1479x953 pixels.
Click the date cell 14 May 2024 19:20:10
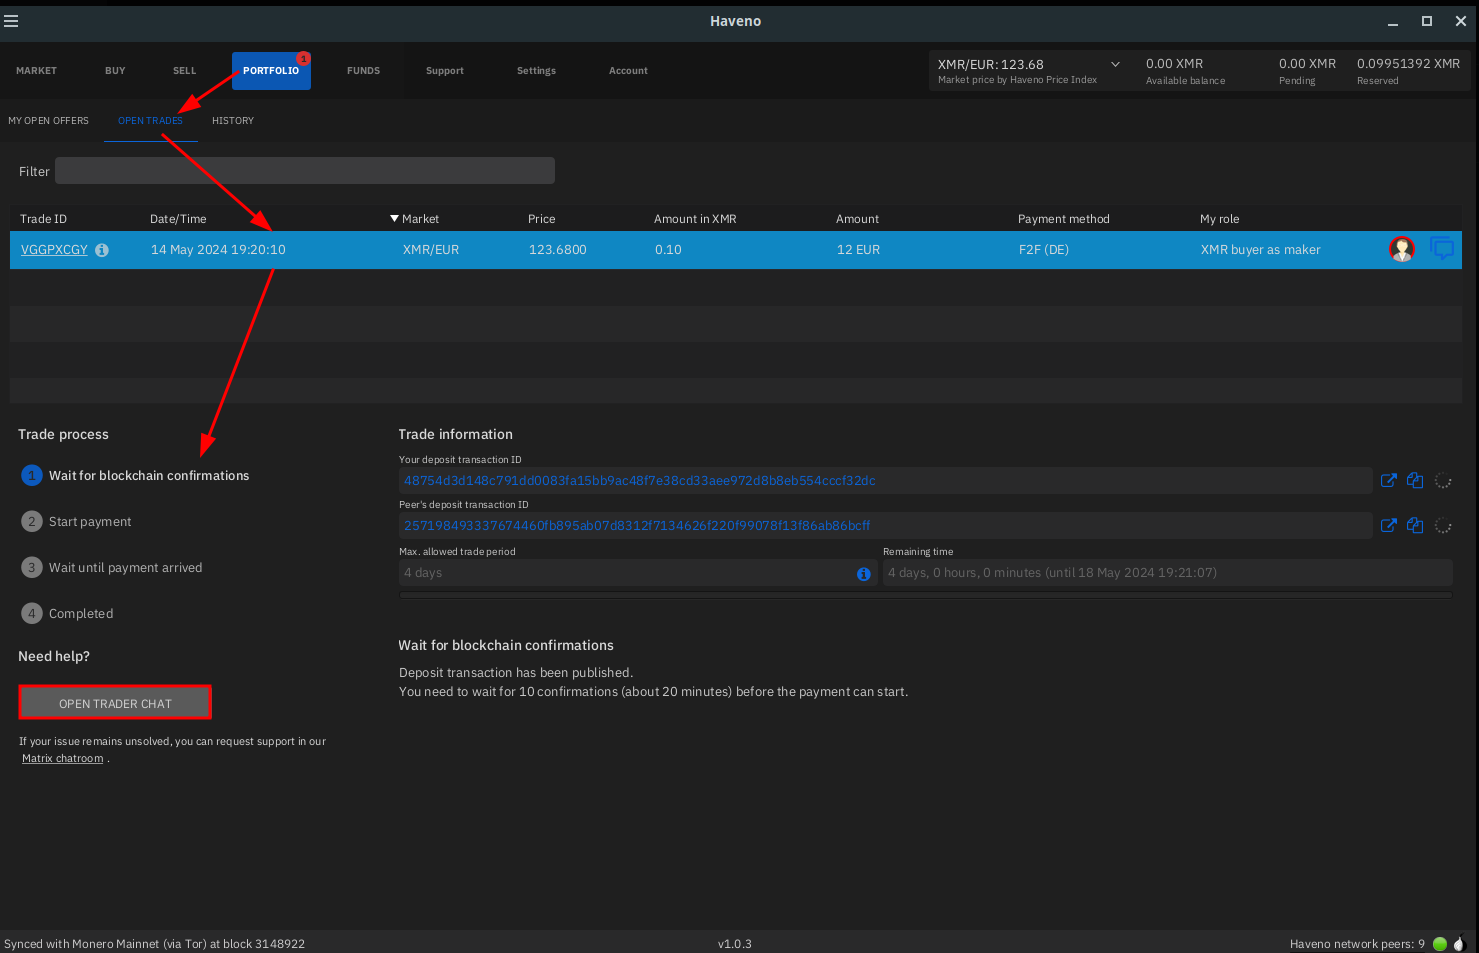pos(218,250)
